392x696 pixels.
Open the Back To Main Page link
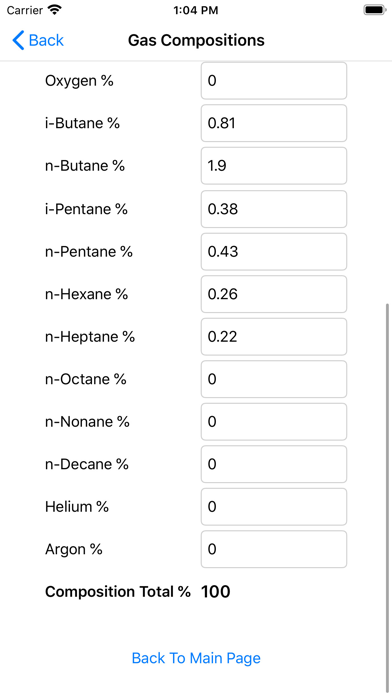(196, 658)
